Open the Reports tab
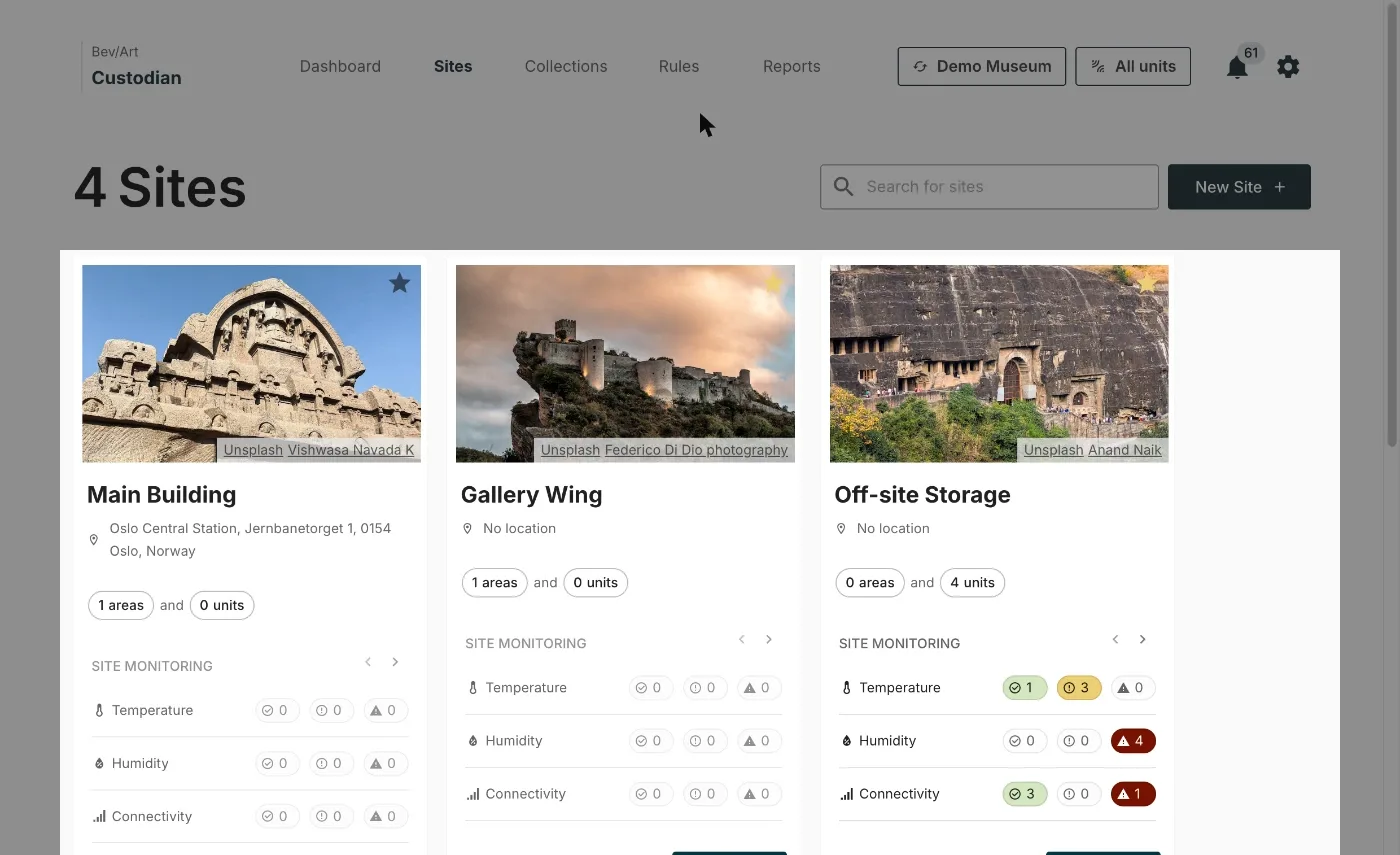The height and width of the screenshot is (855, 1400). [x=791, y=66]
